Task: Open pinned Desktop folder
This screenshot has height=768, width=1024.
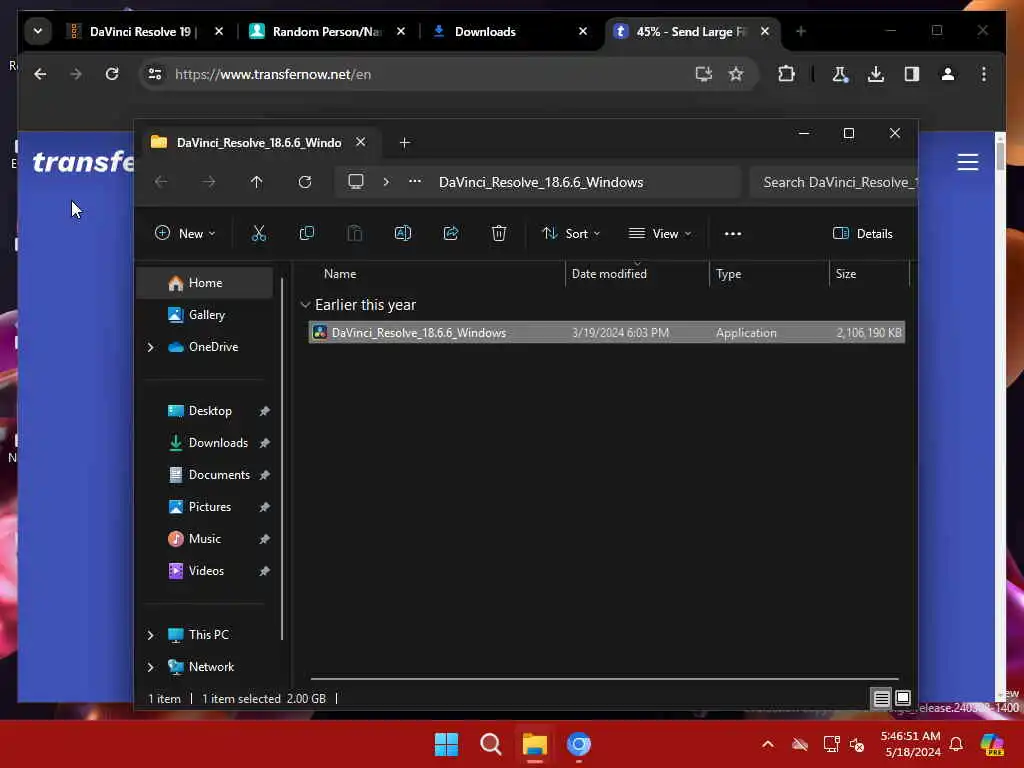Action: click(x=210, y=411)
